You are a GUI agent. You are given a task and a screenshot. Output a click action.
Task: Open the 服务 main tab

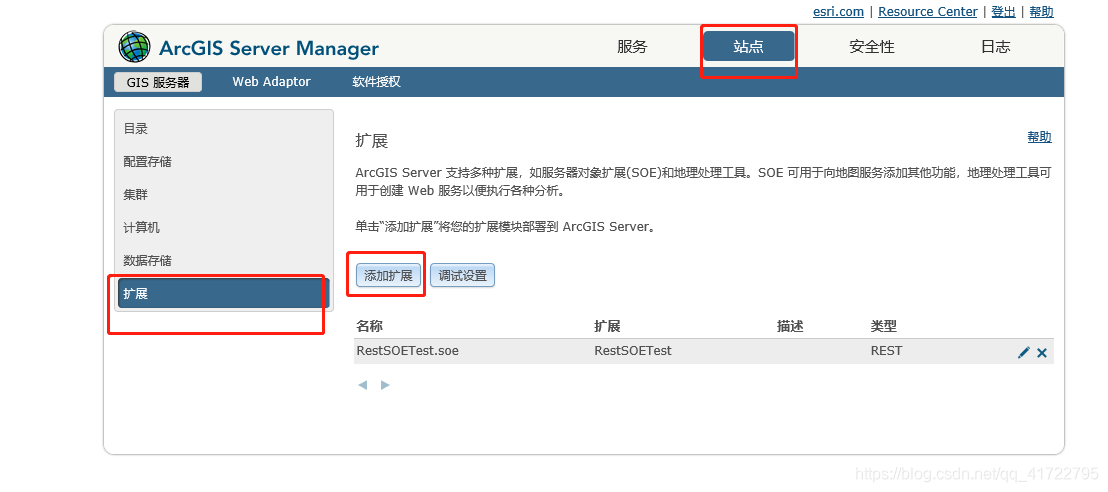(632, 47)
